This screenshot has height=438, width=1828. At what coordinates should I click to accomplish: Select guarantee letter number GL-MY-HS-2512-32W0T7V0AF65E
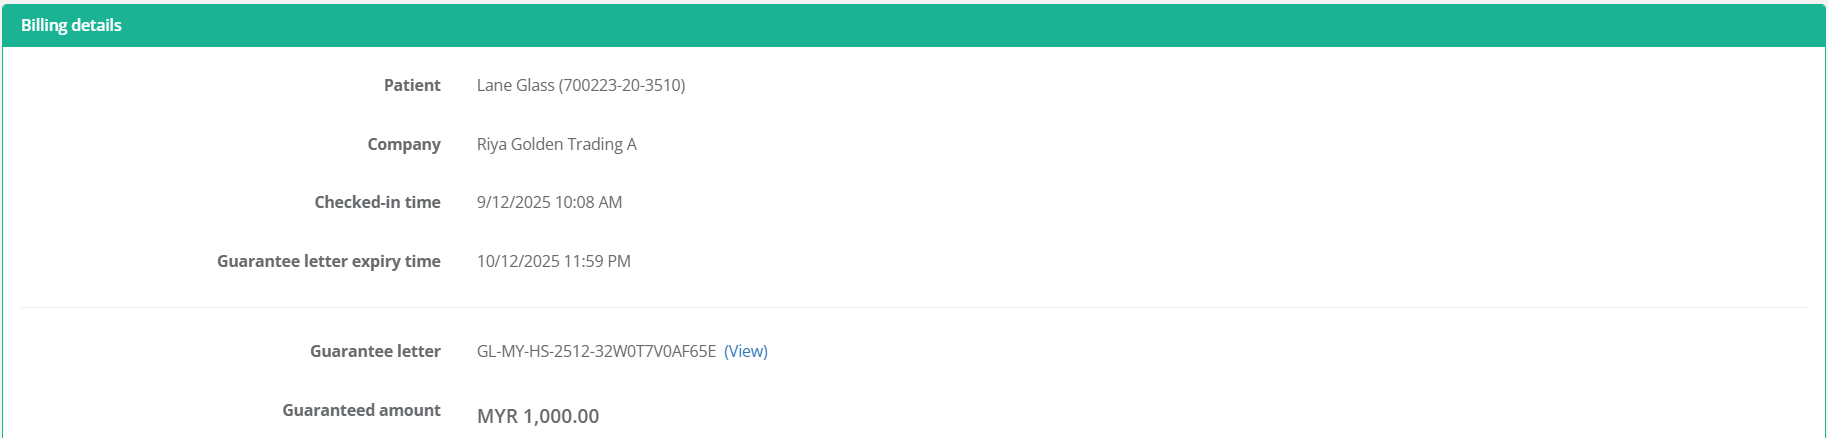click(x=596, y=351)
